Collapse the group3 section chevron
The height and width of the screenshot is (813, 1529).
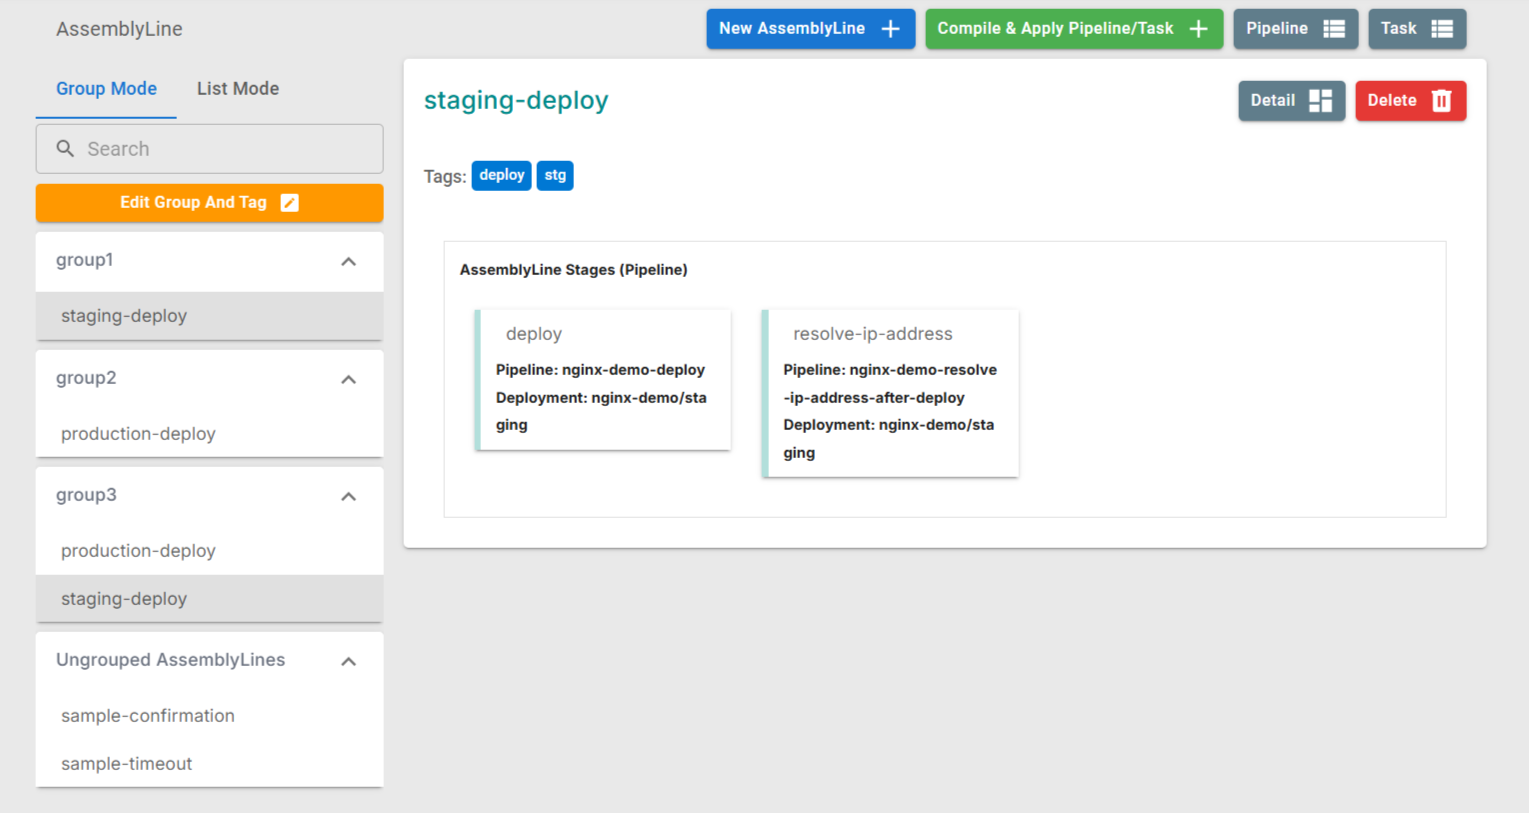click(348, 497)
